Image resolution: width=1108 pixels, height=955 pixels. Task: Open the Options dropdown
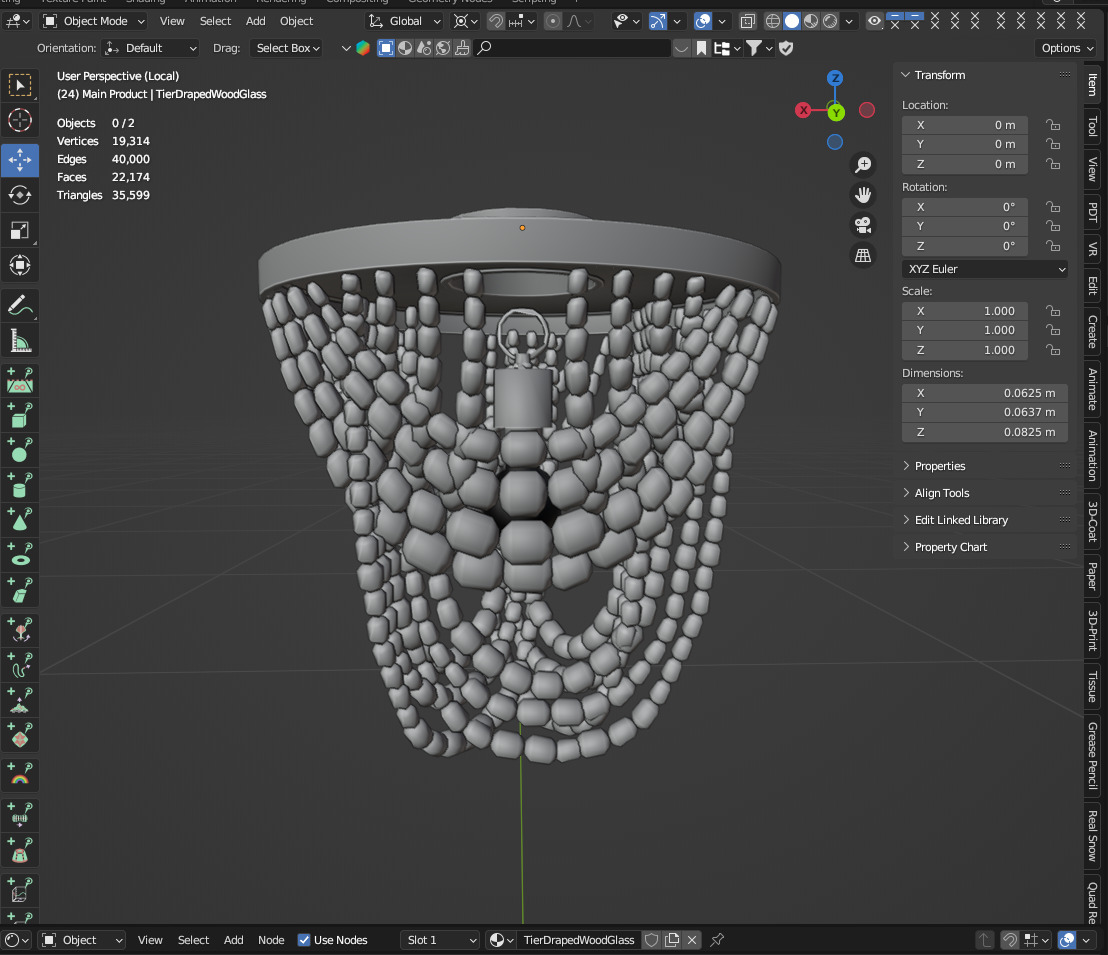(x=1067, y=48)
